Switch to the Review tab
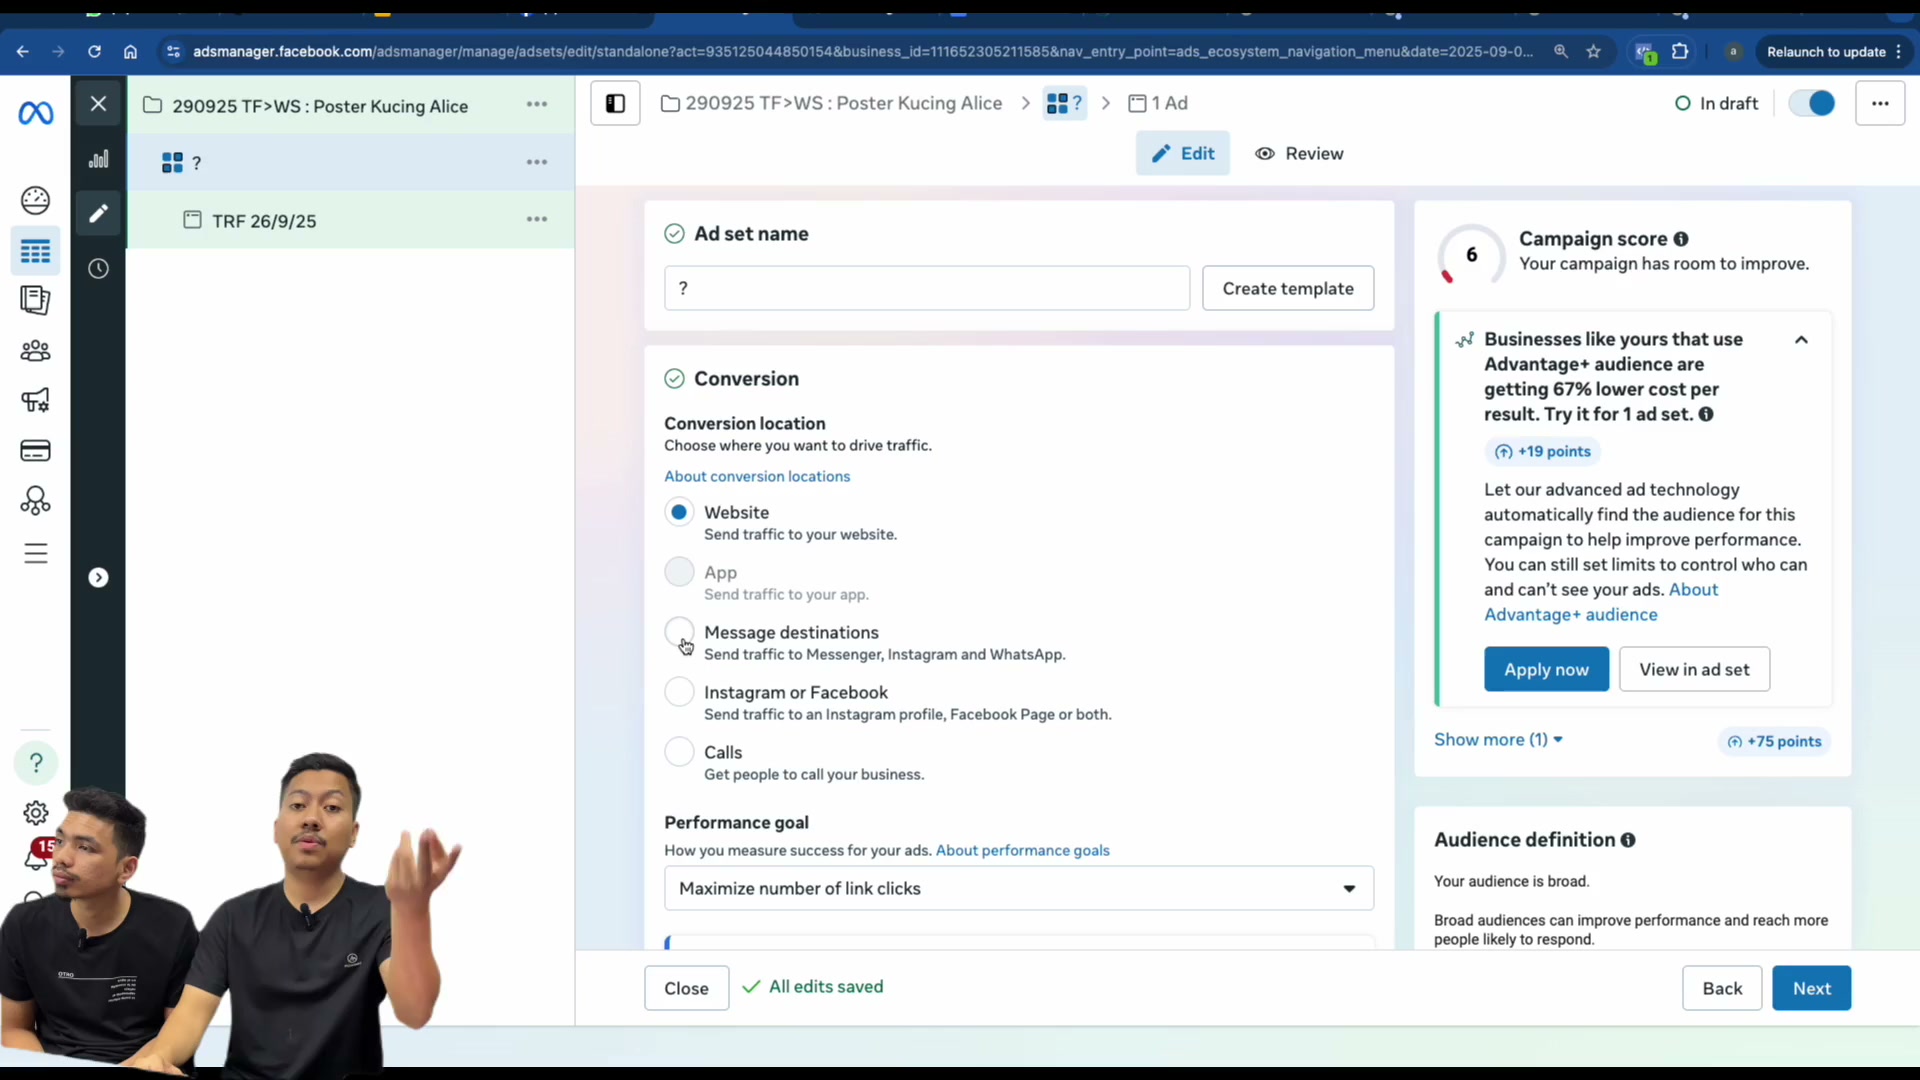The width and height of the screenshot is (1920, 1080). [1299, 153]
